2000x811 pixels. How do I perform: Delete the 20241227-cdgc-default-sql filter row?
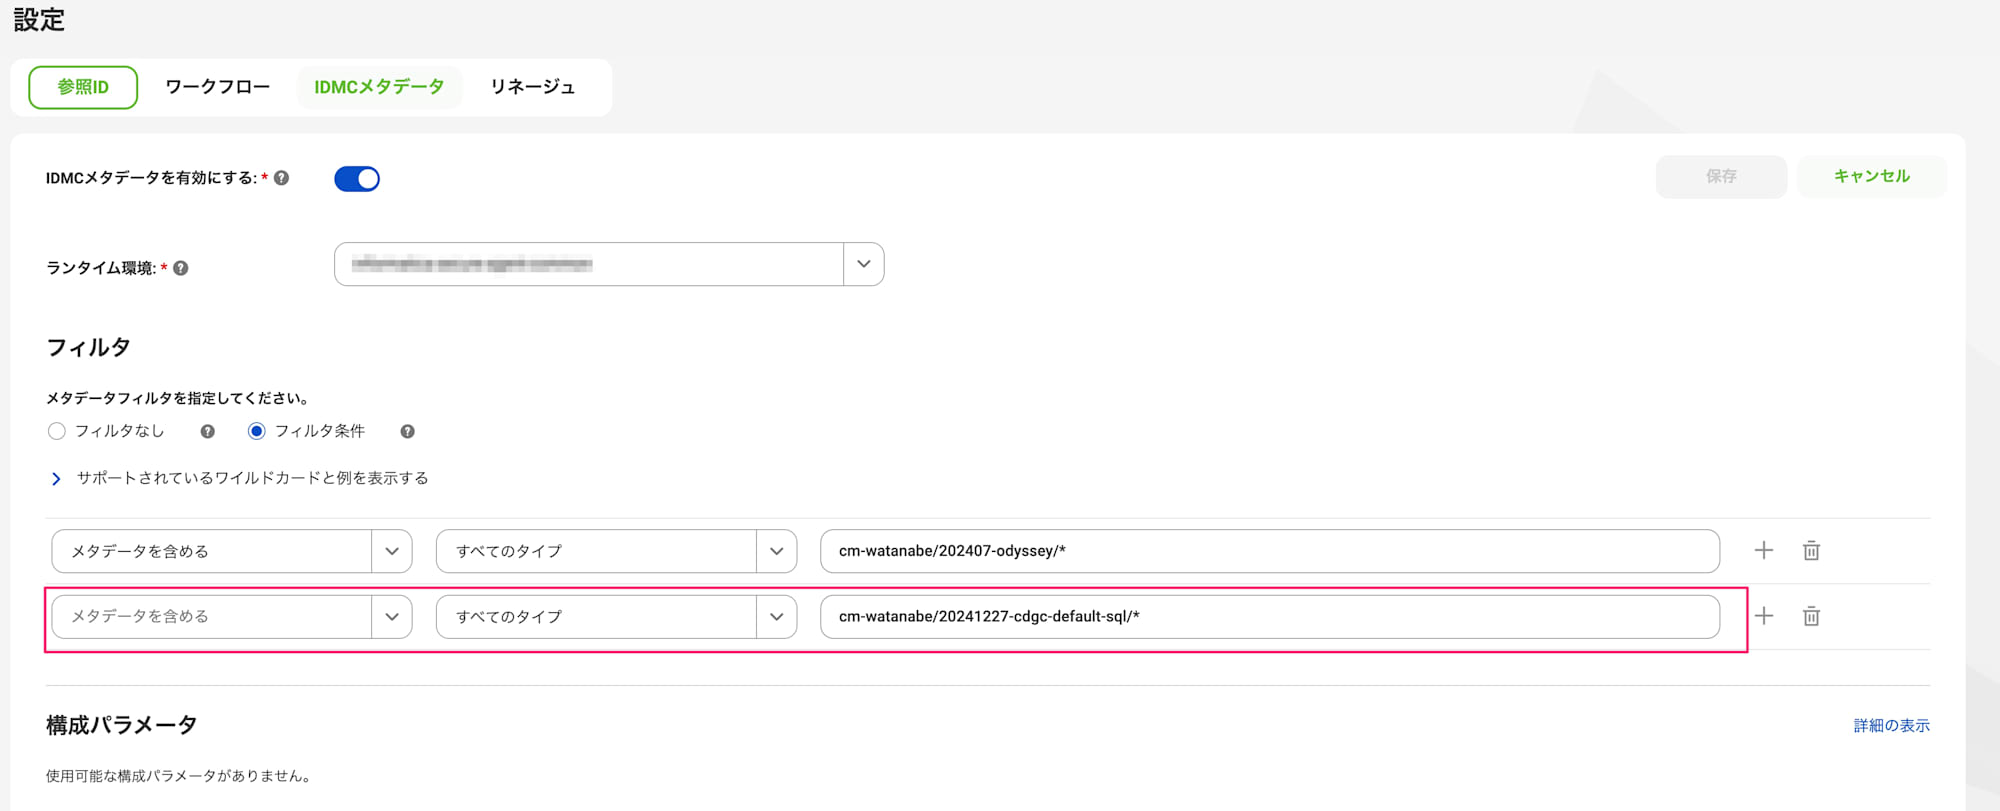point(1811,616)
